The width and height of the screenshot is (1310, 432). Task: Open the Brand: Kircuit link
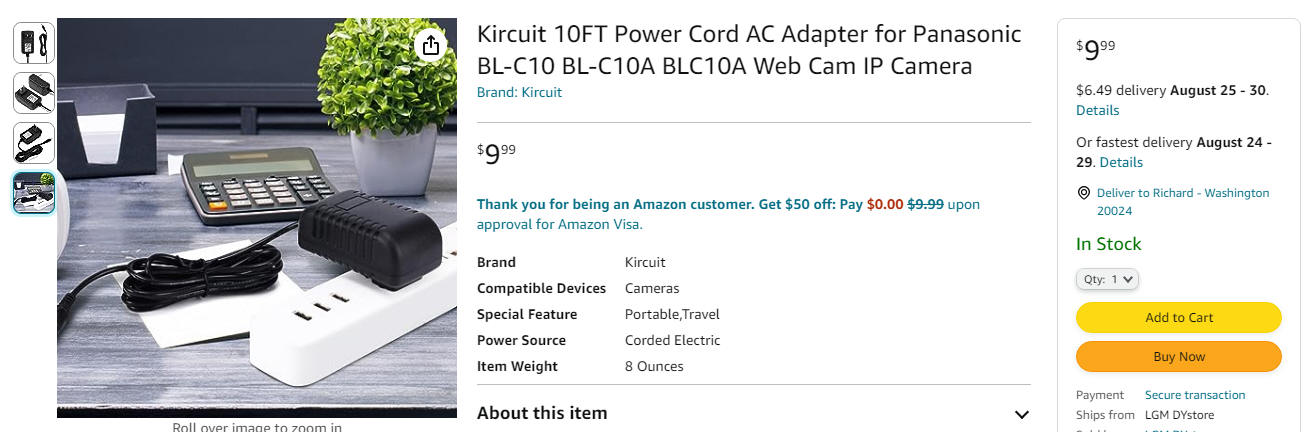pyautogui.click(x=519, y=92)
